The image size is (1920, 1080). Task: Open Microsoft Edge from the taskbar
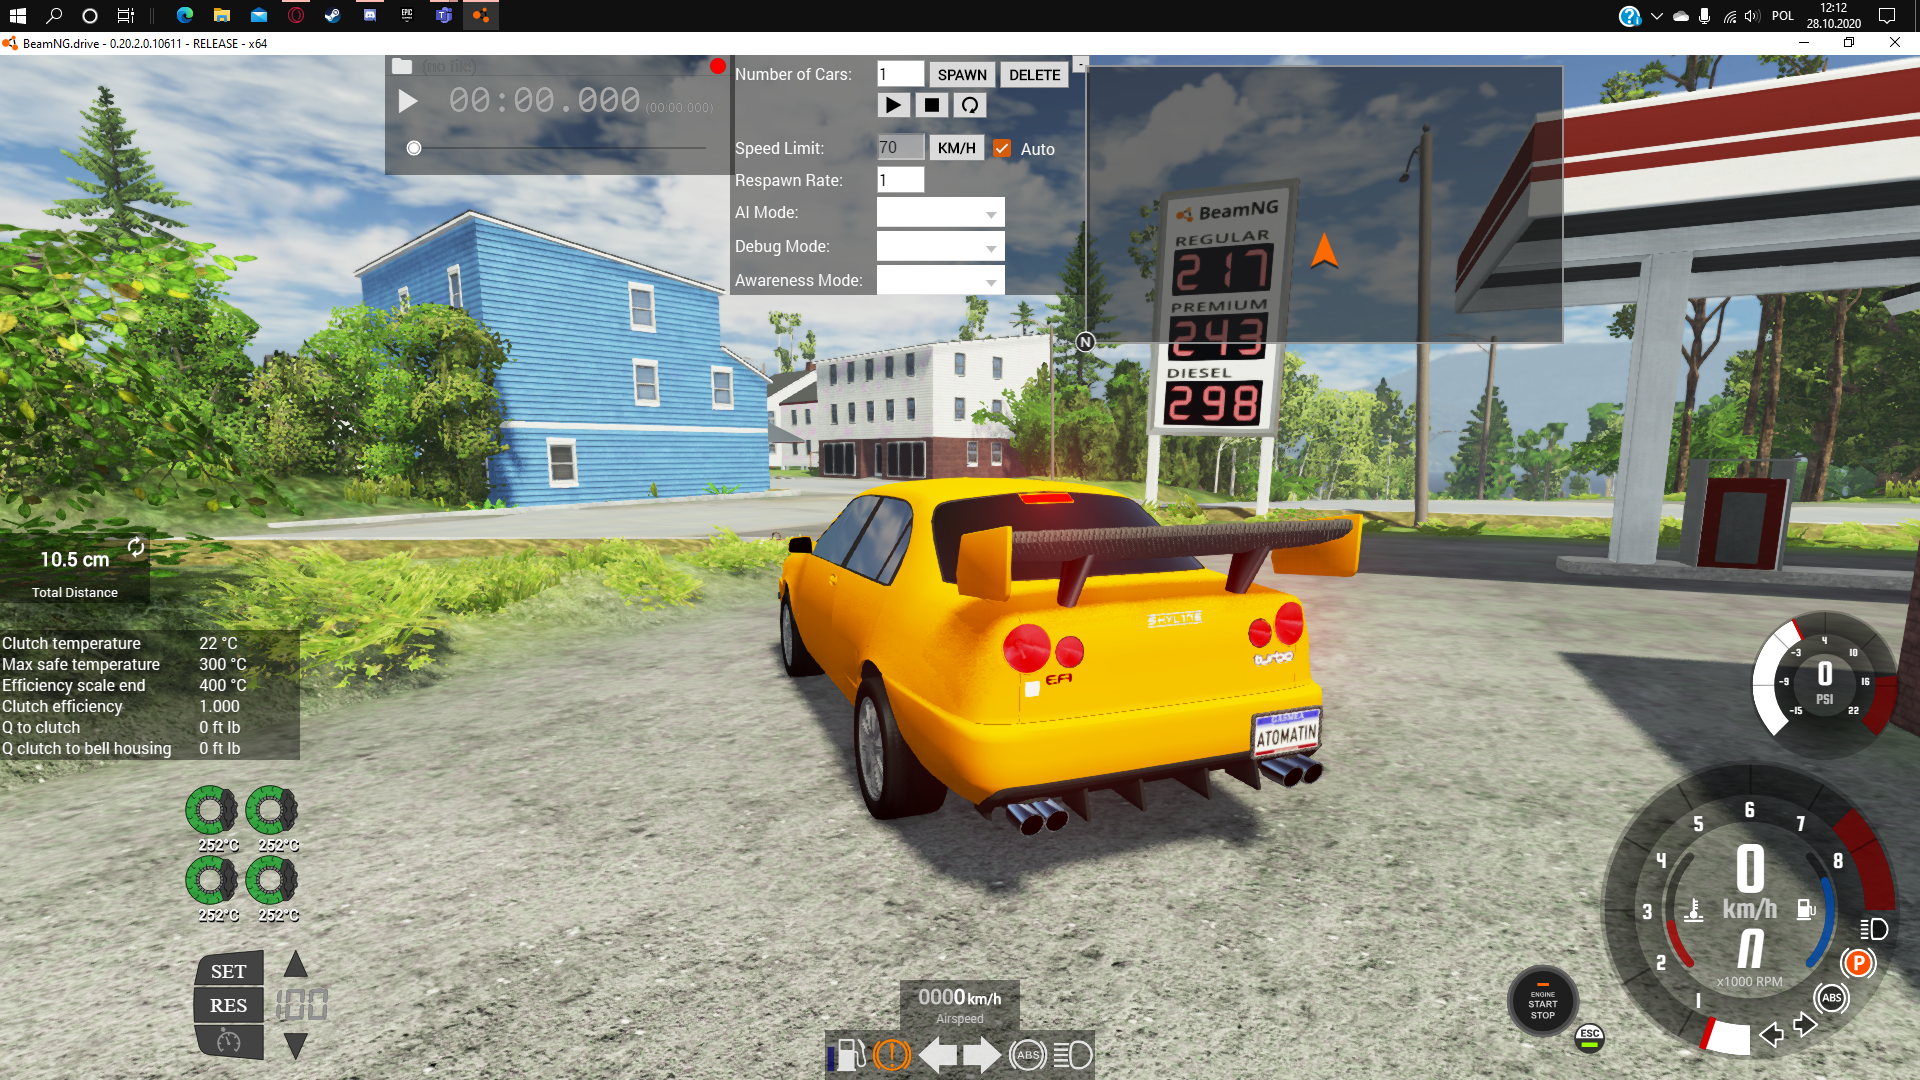(x=184, y=15)
